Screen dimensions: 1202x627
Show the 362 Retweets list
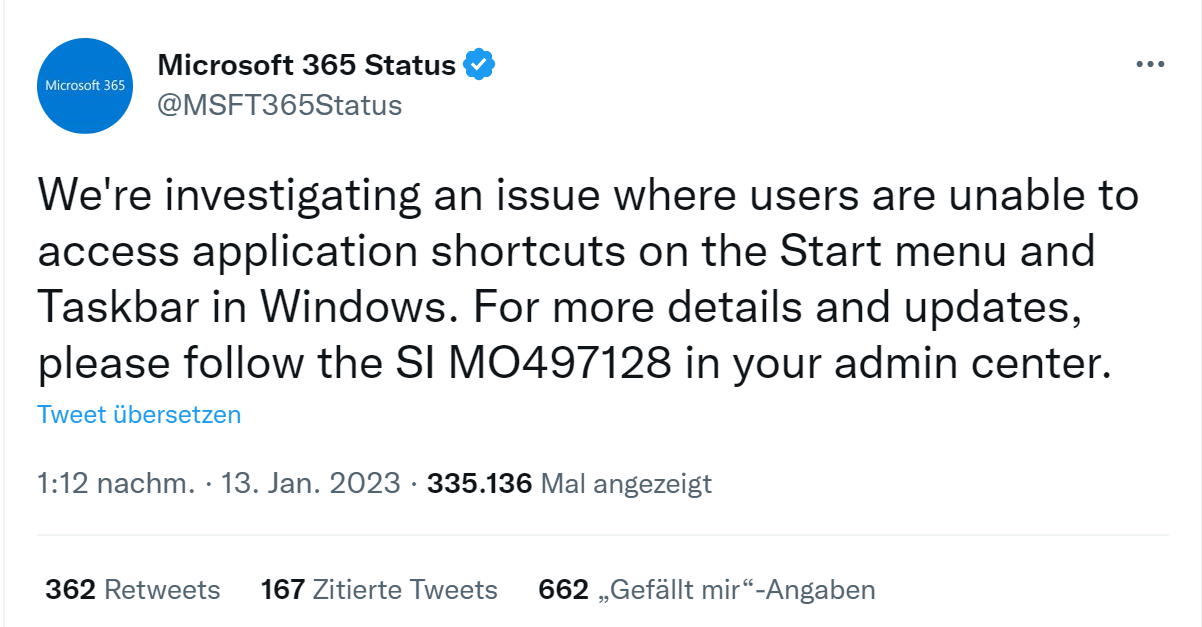tap(133, 590)
